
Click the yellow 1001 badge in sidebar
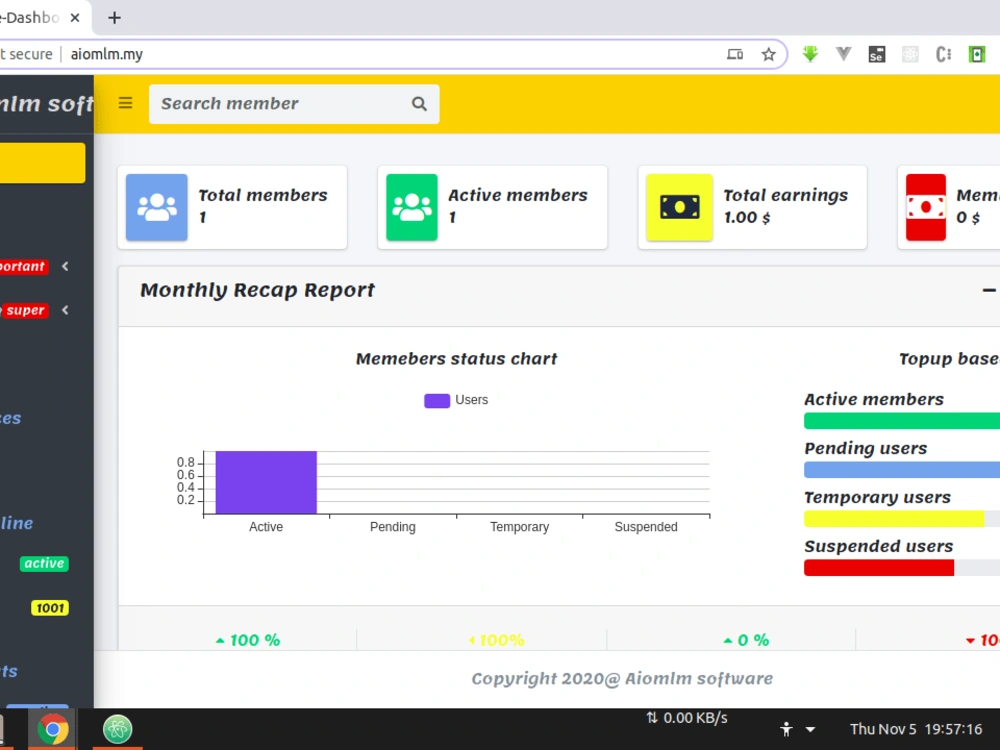click(x=50, y=608)
